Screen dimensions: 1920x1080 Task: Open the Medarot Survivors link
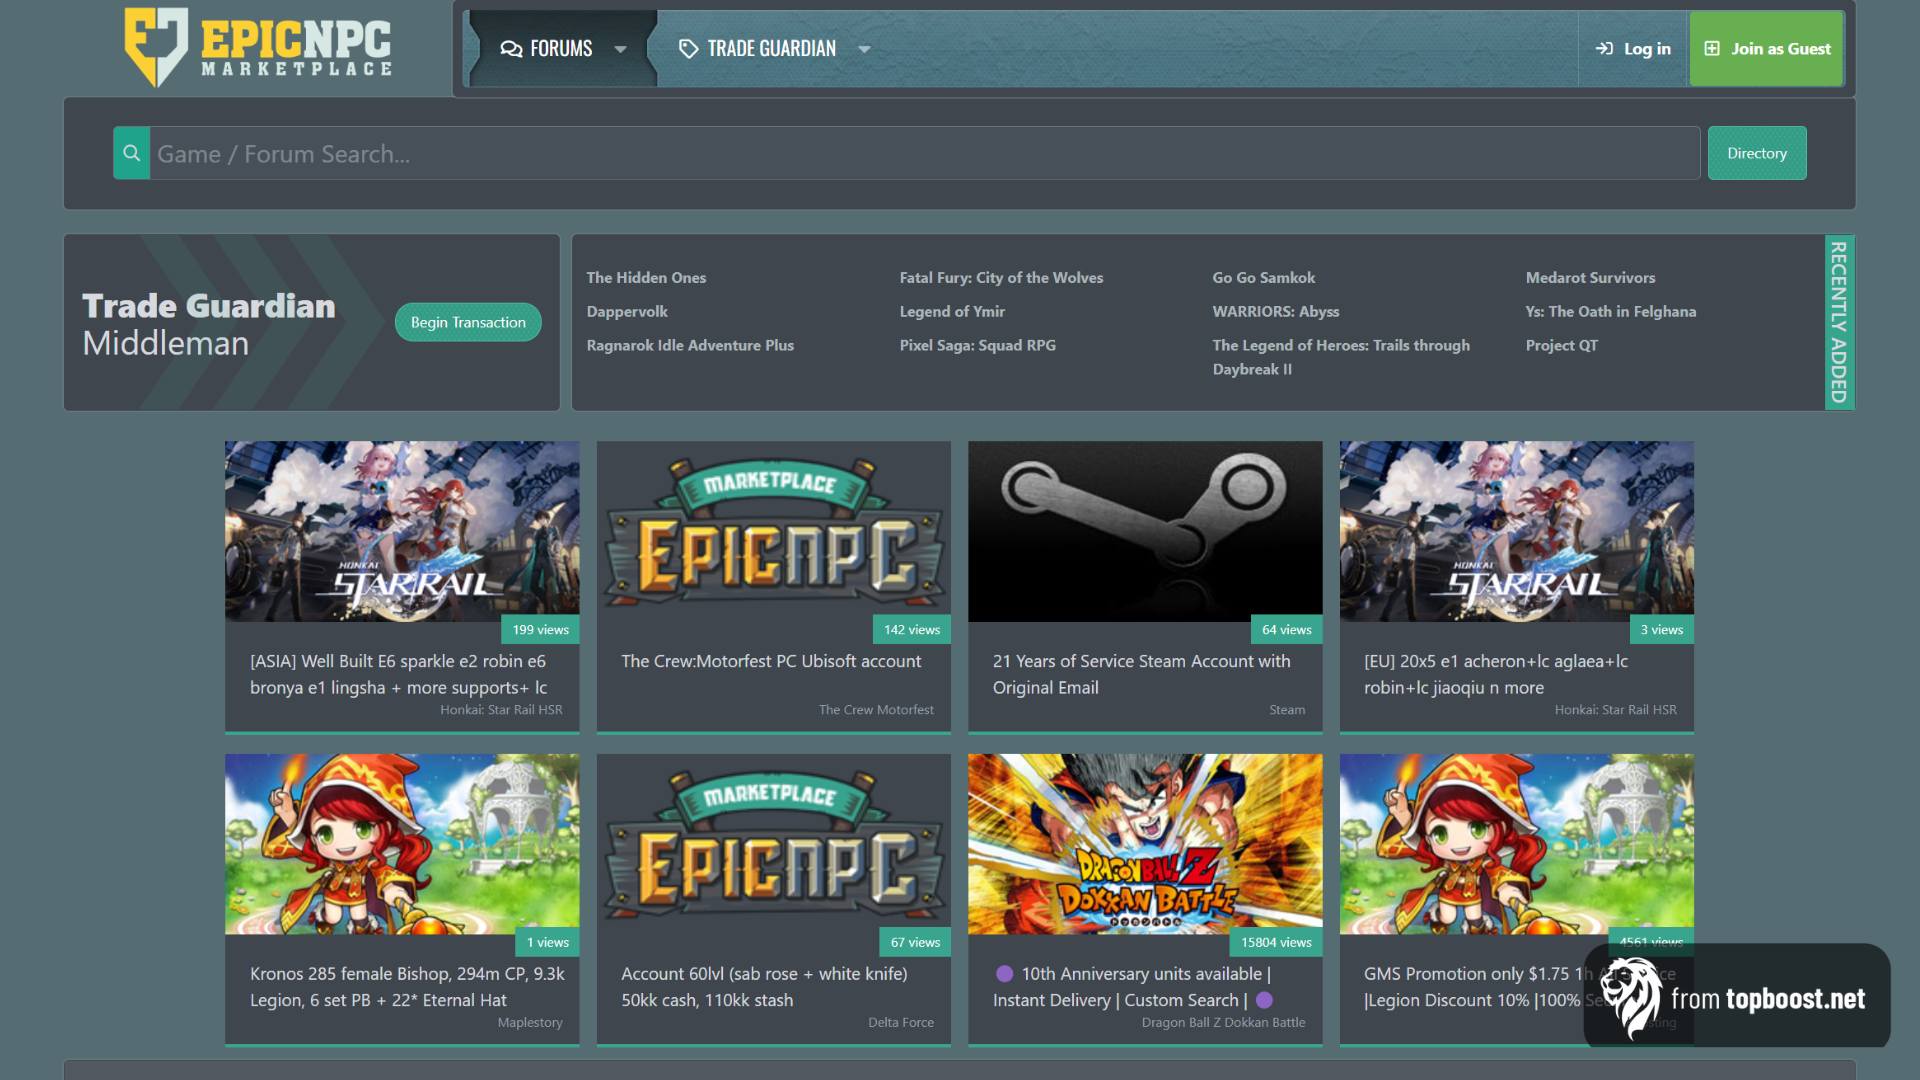click(1590, 277)
